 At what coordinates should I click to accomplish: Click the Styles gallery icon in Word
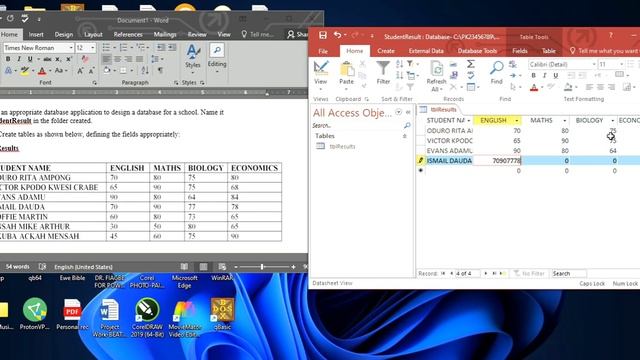click(x=192, y=52)
